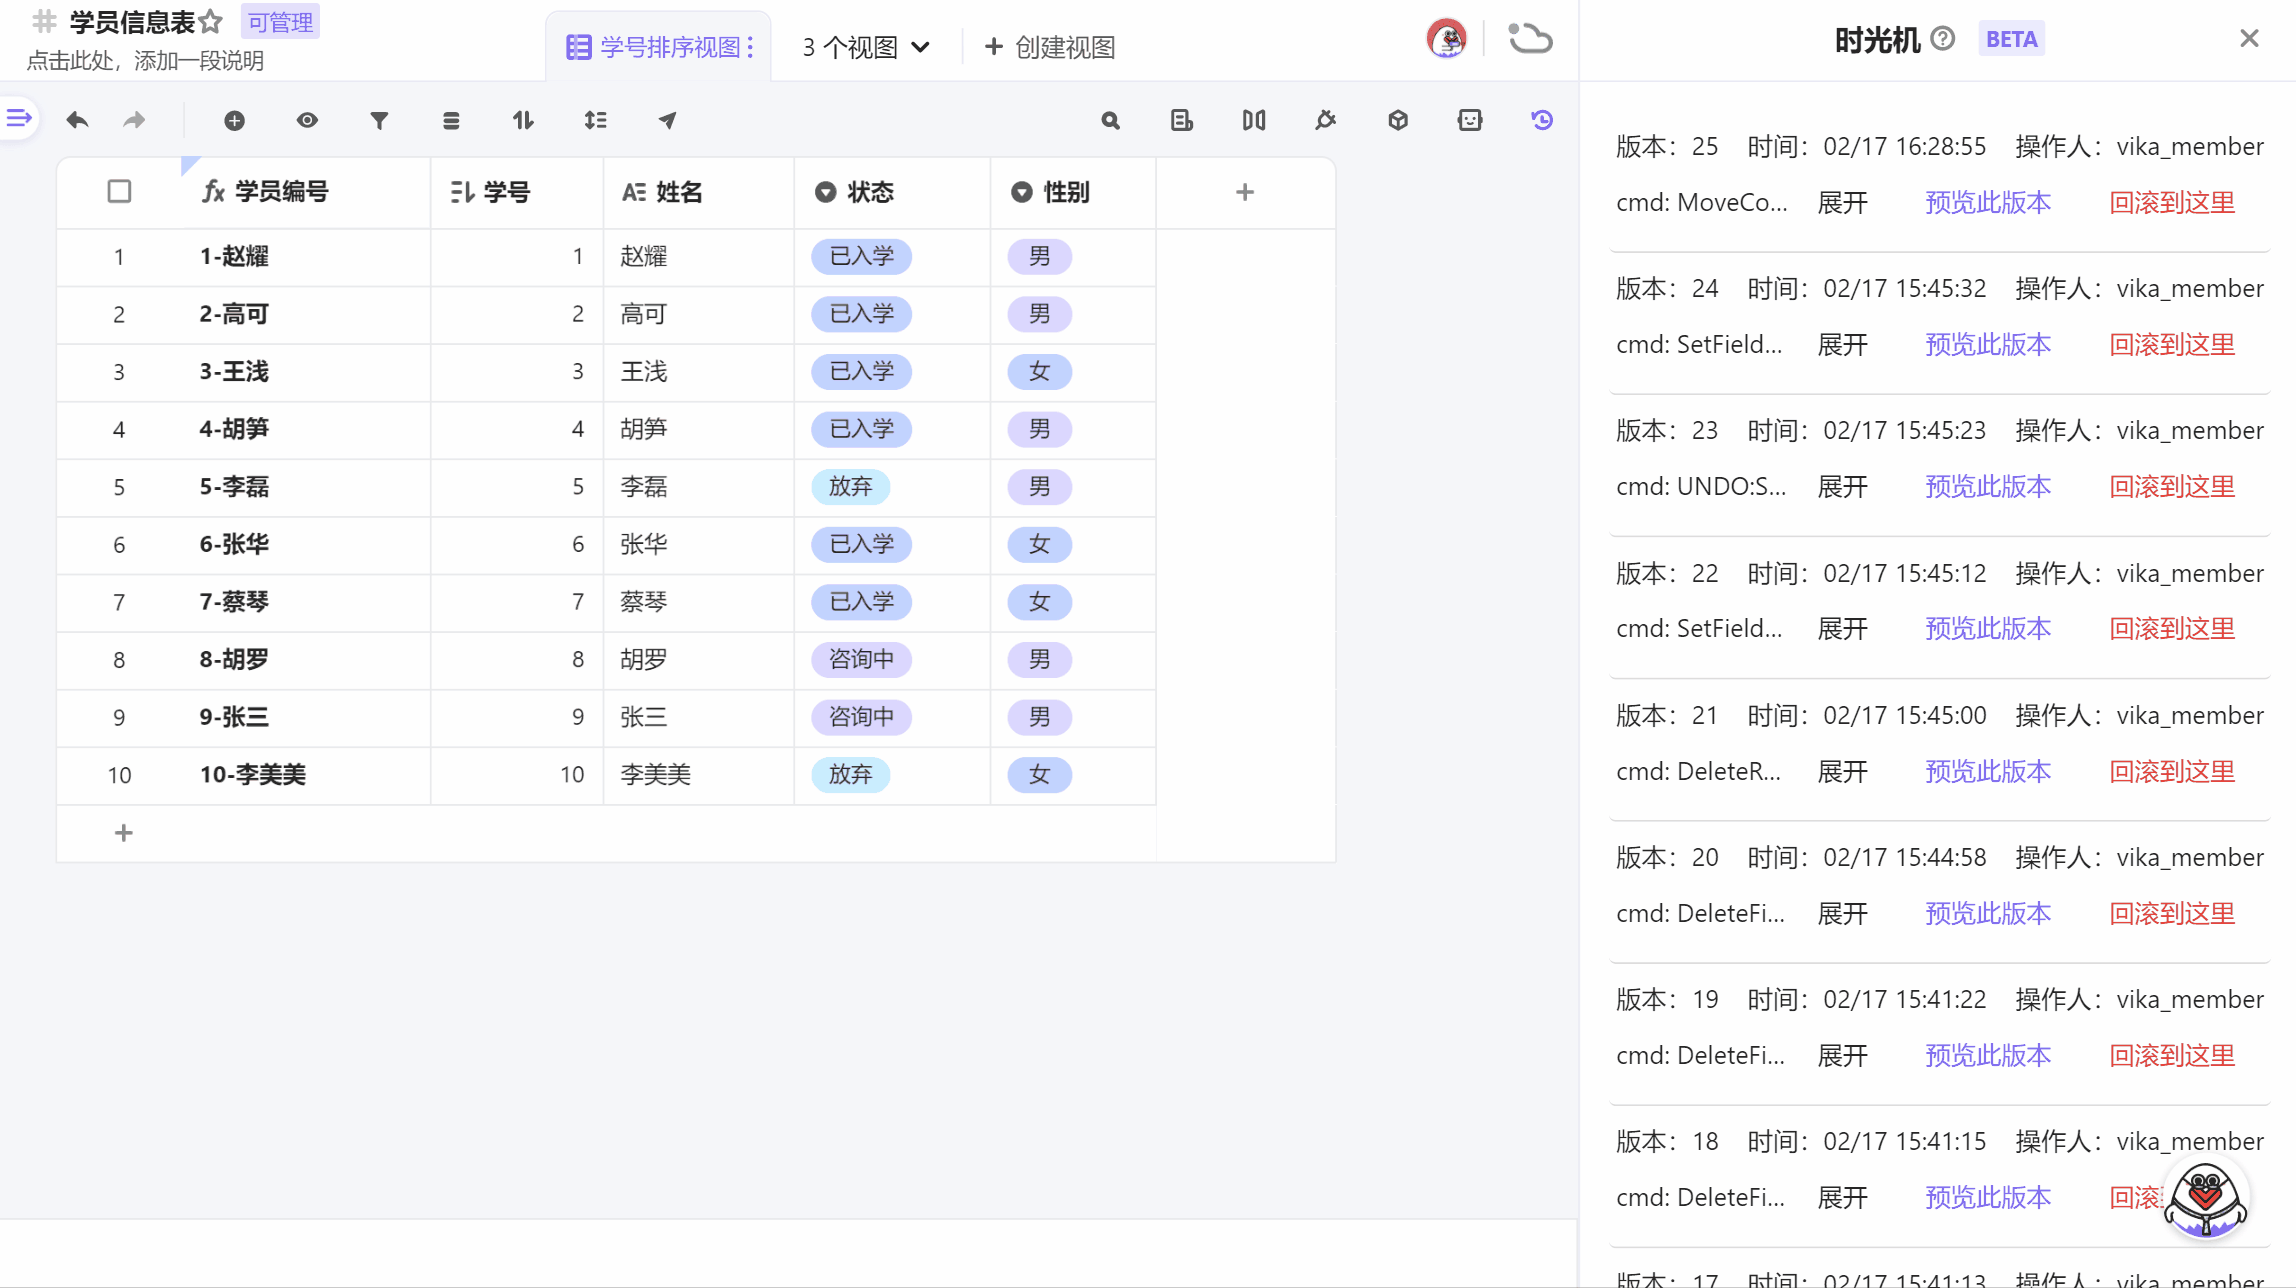
Task: Open the 3 个视图 dropdown
Action: click(x=866, y=47)
